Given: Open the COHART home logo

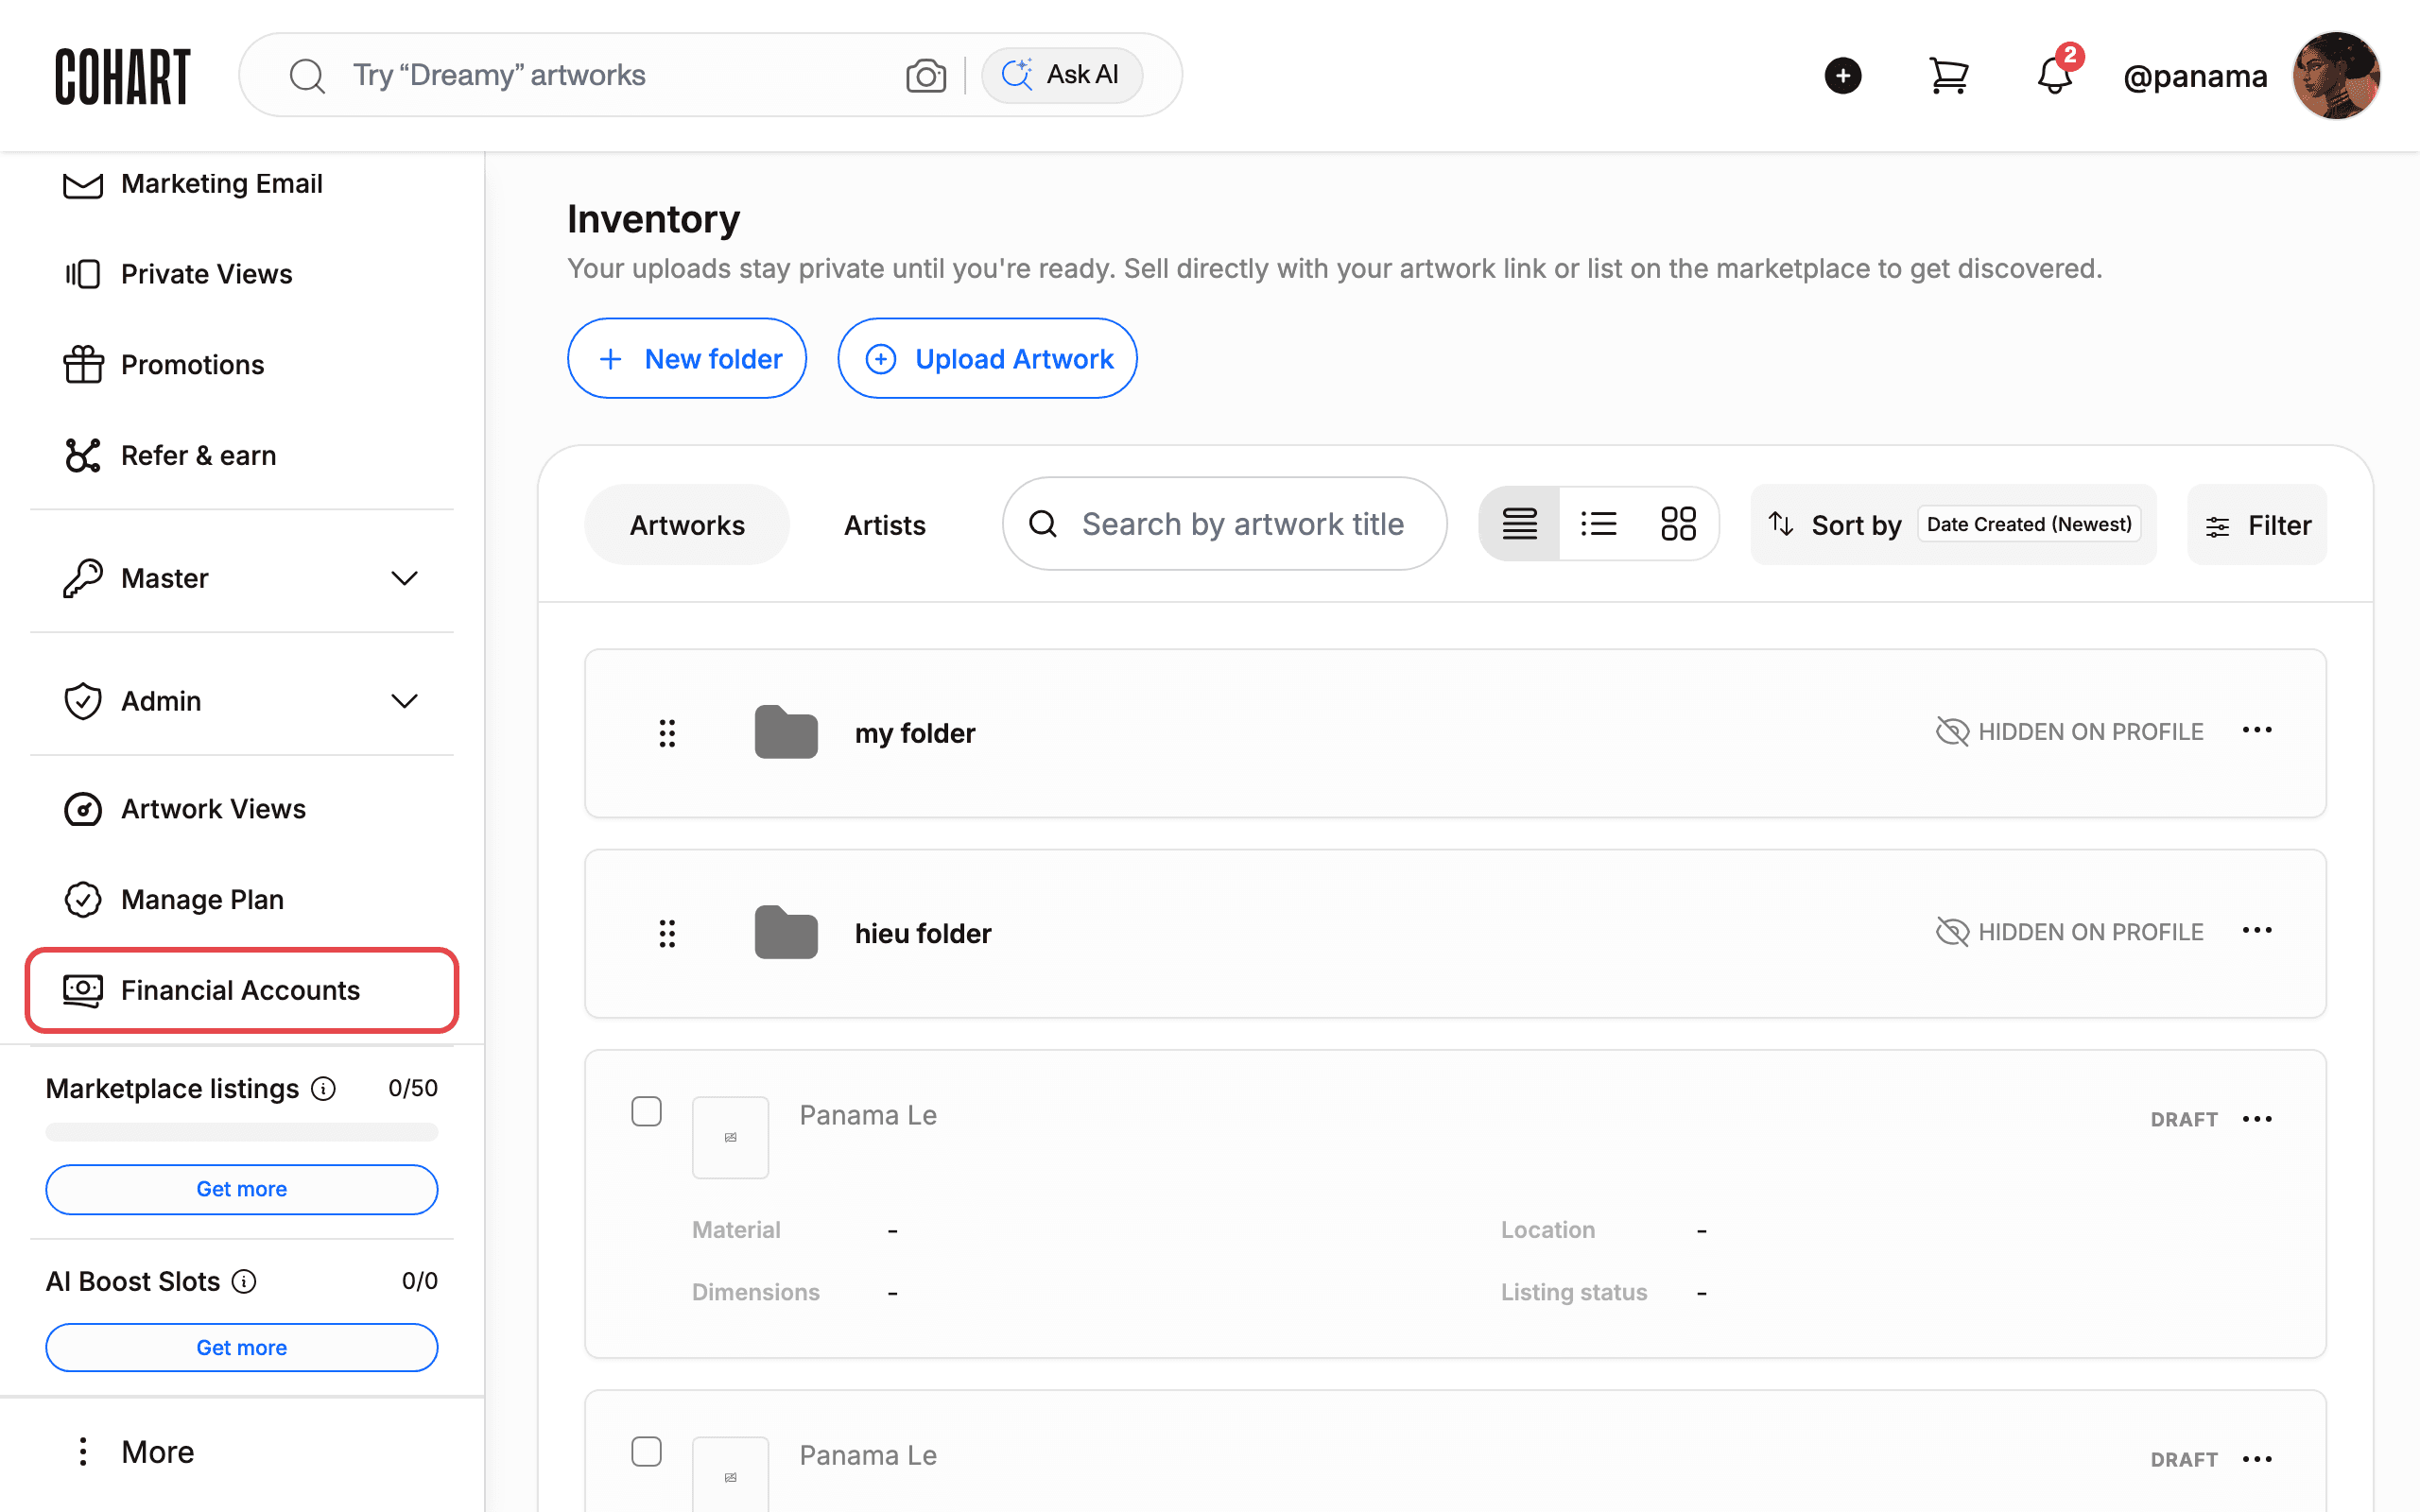Looking at the screenshot, I should [122, 76].
